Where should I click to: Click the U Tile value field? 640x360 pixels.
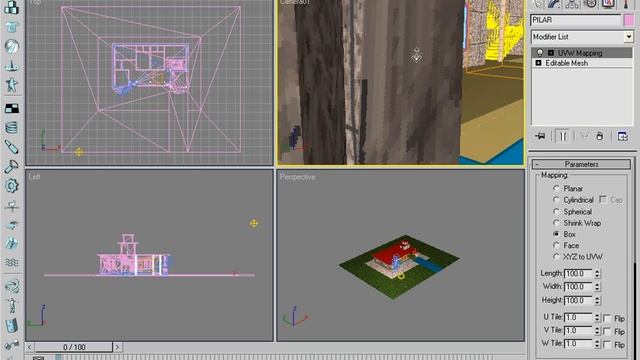click(578, 317)
